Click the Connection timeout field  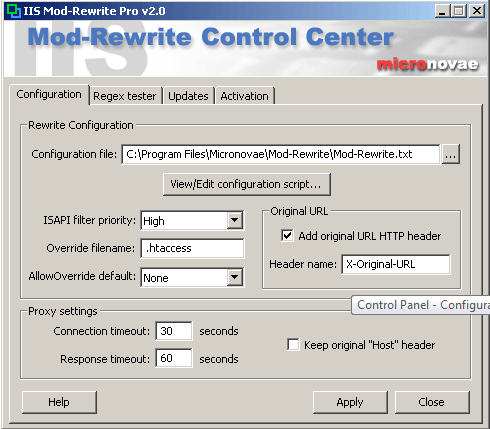pyautogui.click(x=174, y=331)
